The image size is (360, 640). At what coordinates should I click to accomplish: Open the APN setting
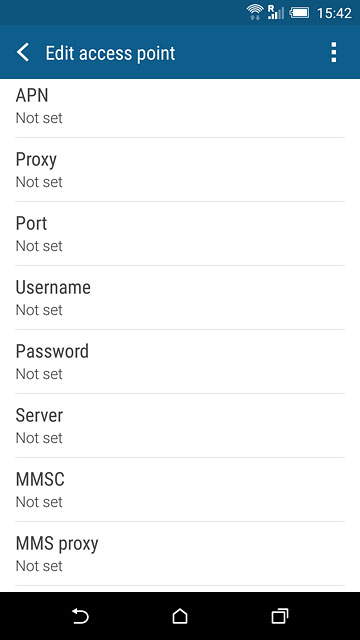pos(180,106)
